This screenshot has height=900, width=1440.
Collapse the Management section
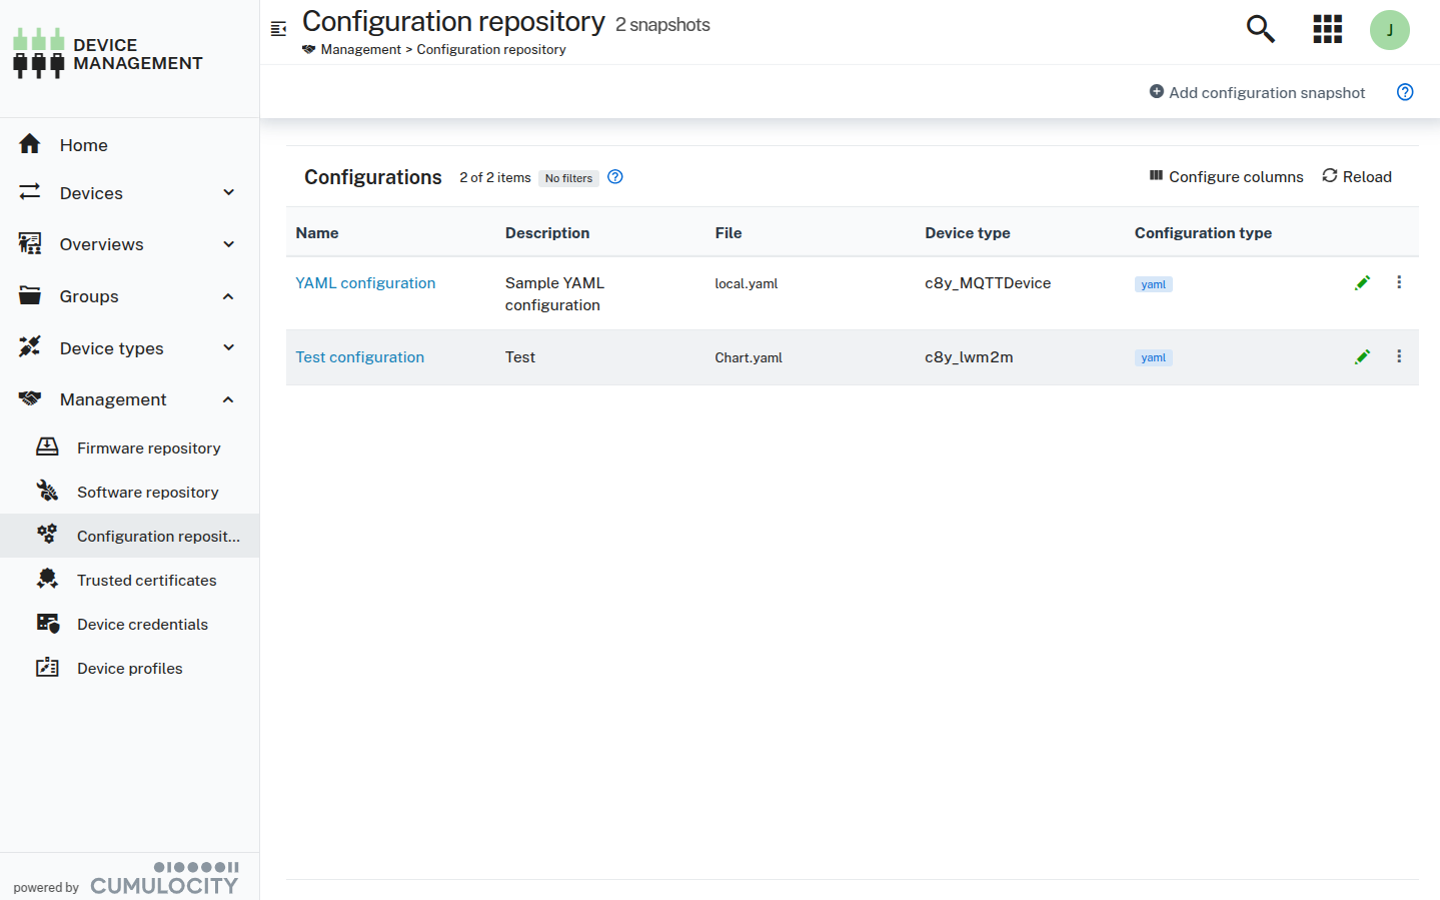(x=228, y=399)
